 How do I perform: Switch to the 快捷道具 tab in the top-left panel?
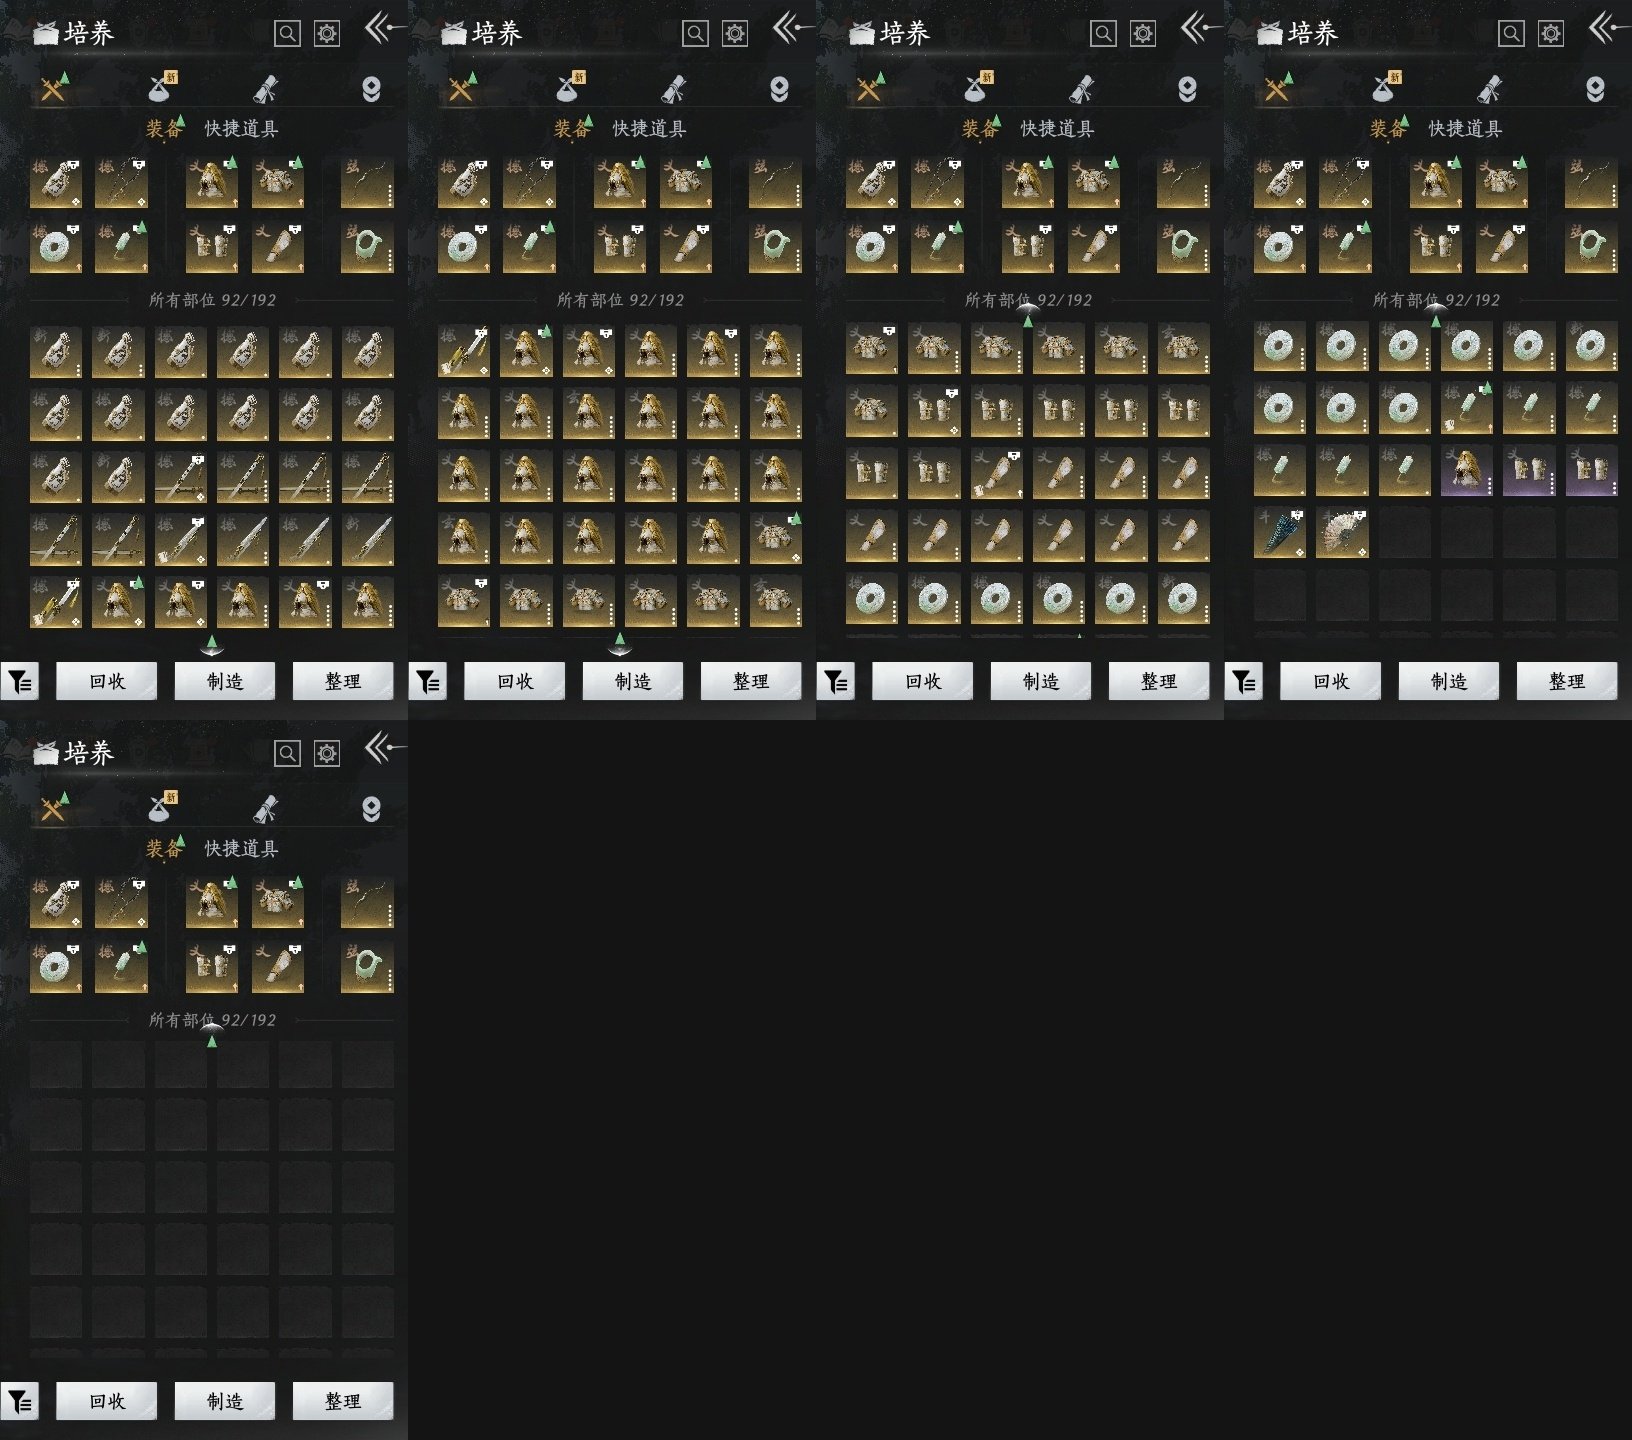[241, 129]
